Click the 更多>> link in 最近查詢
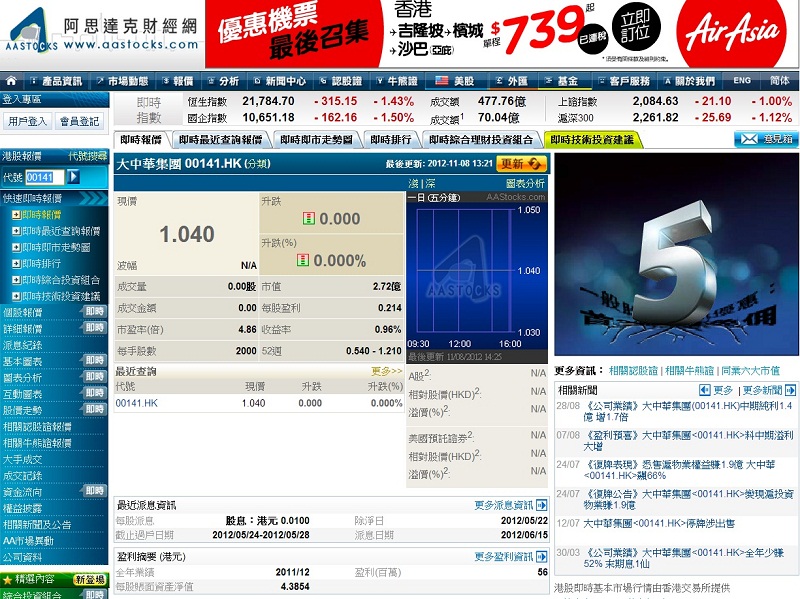 [x=386, y=371]
